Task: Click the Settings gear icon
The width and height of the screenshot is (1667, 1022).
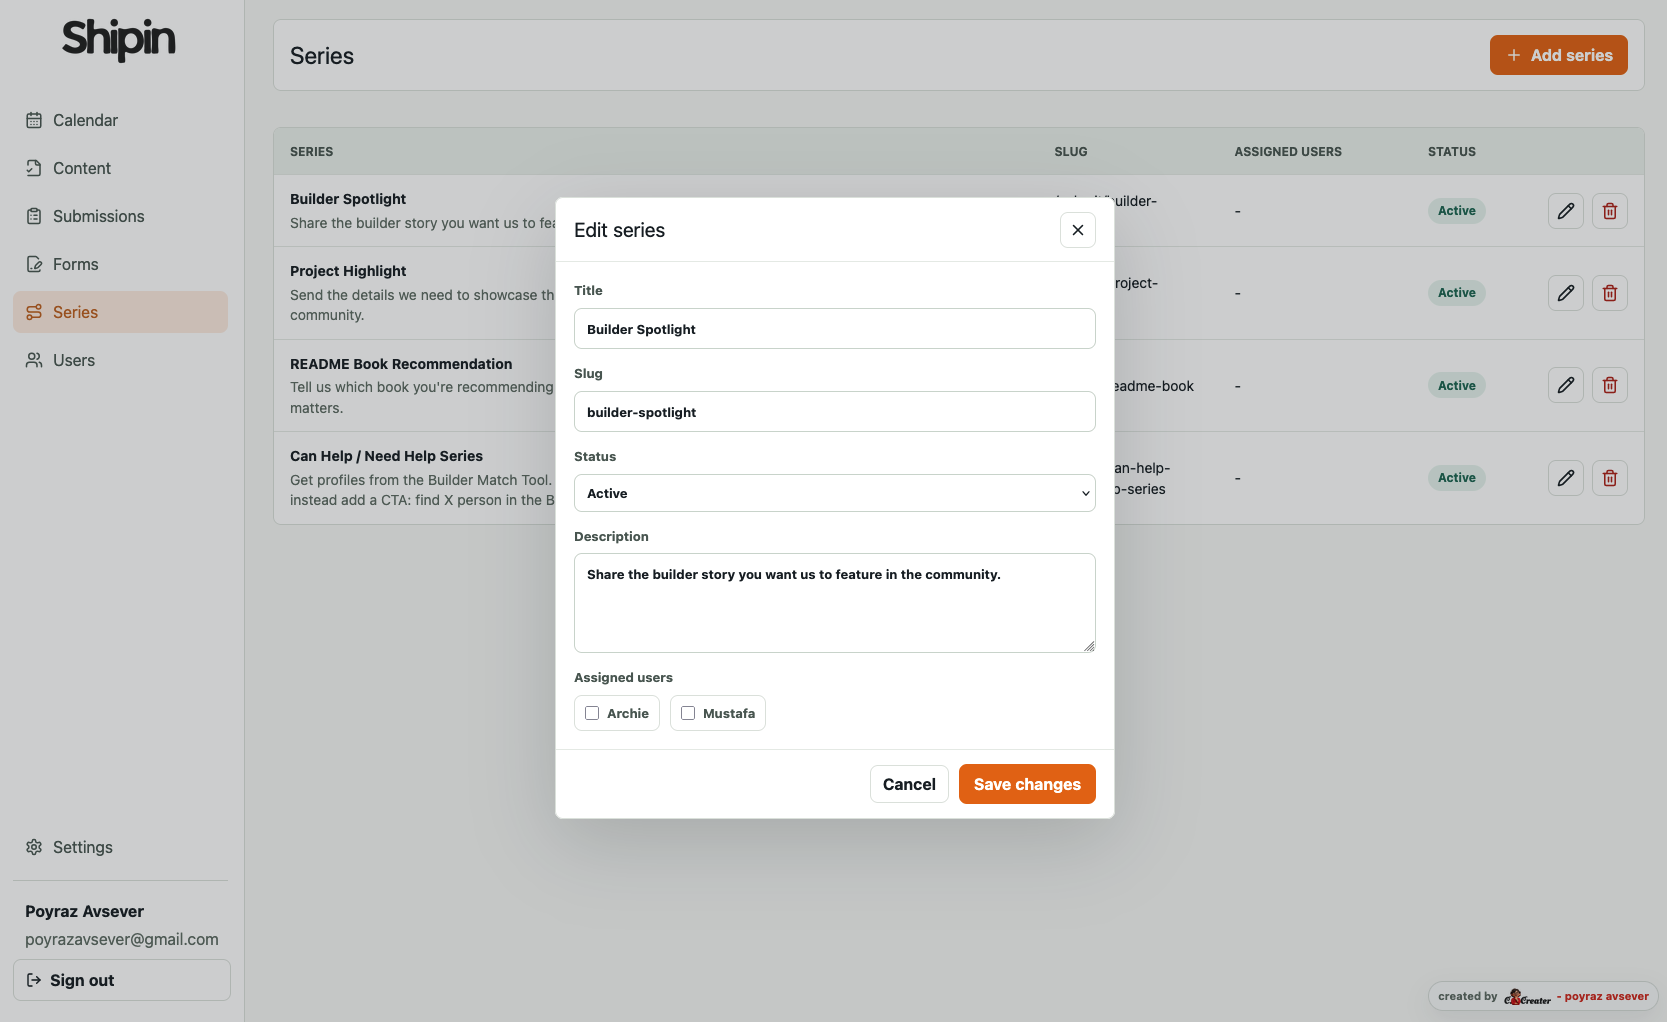Action: (x=34, y=847)
